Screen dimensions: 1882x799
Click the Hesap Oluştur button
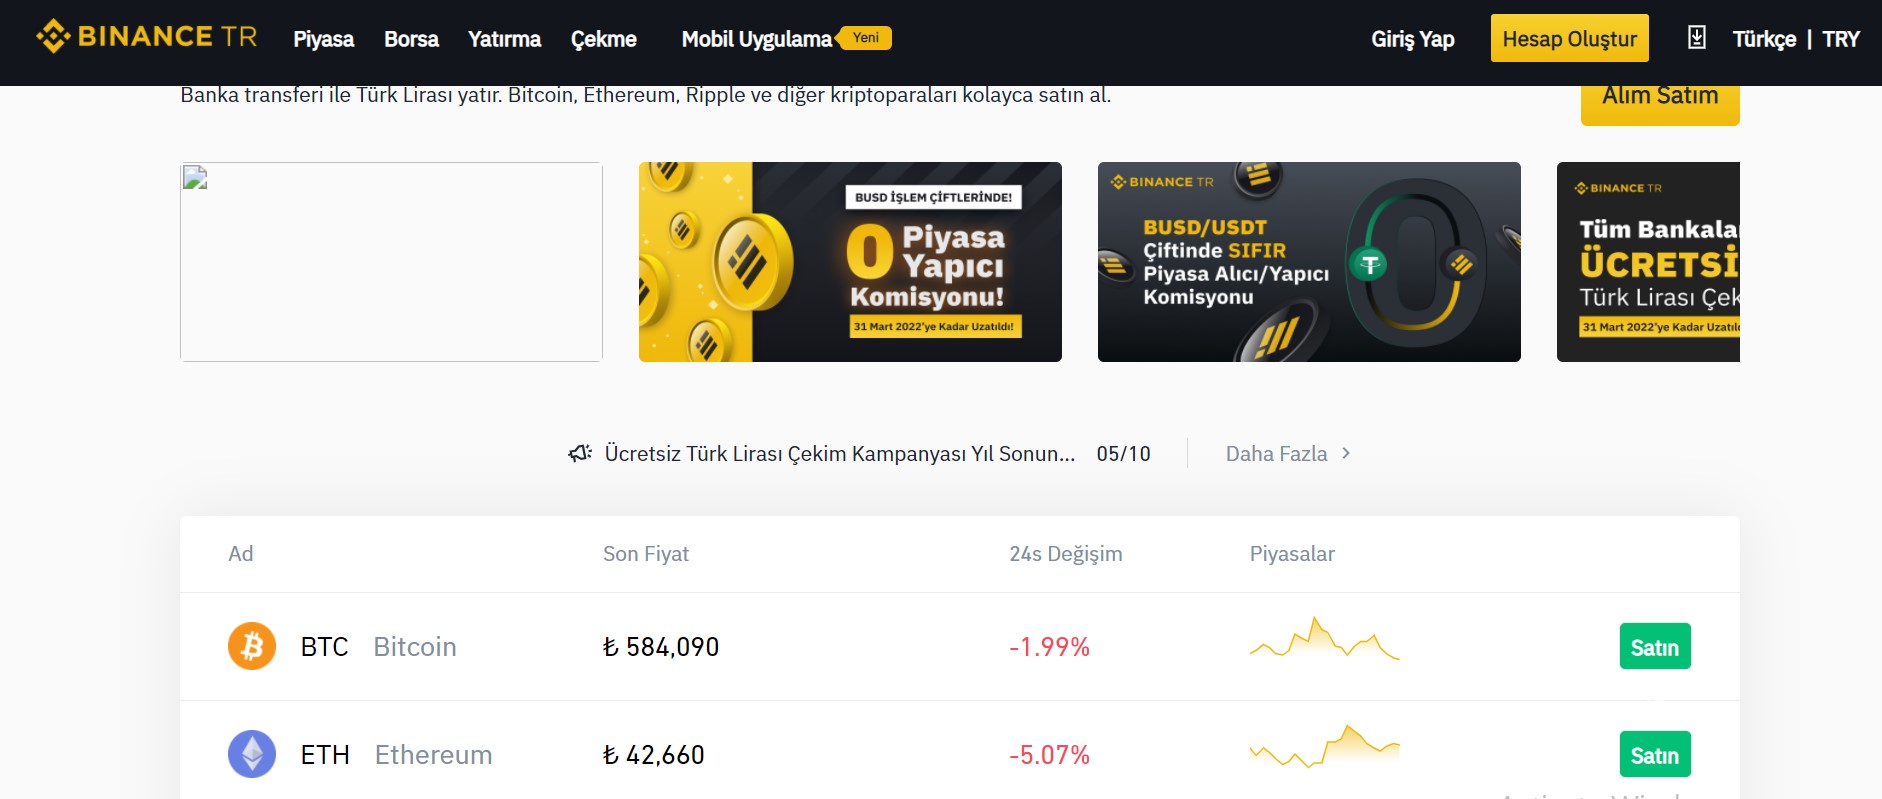[1569, 38]
